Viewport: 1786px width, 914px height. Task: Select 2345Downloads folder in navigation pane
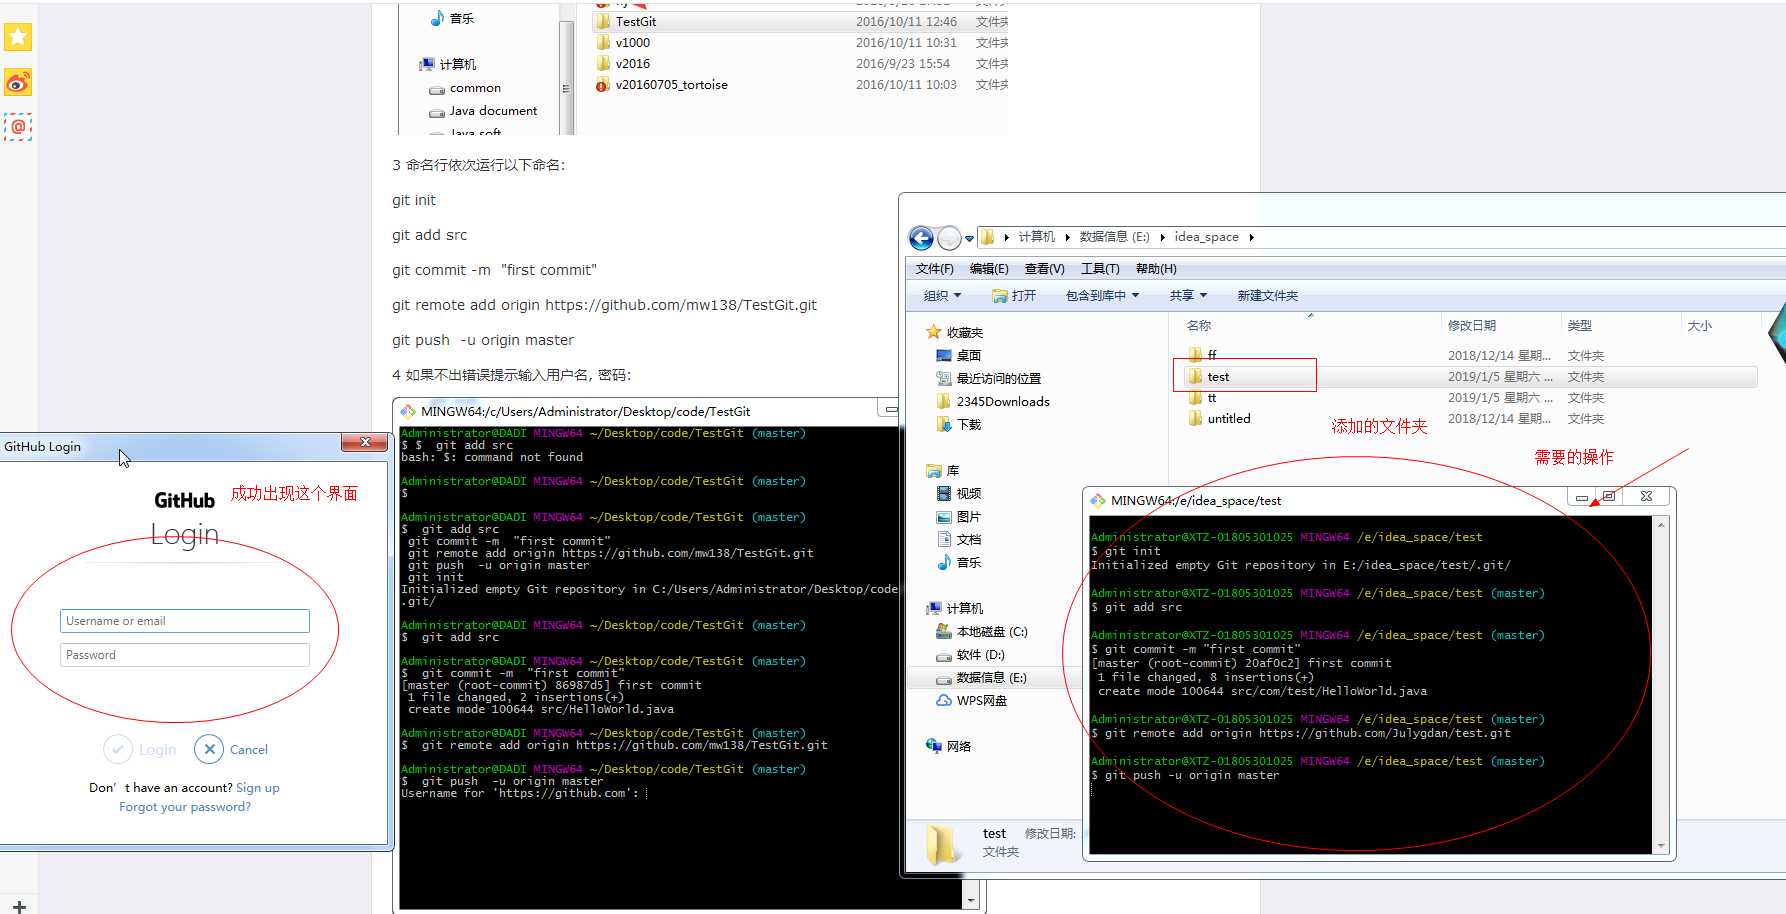click(x=993, y=401)
